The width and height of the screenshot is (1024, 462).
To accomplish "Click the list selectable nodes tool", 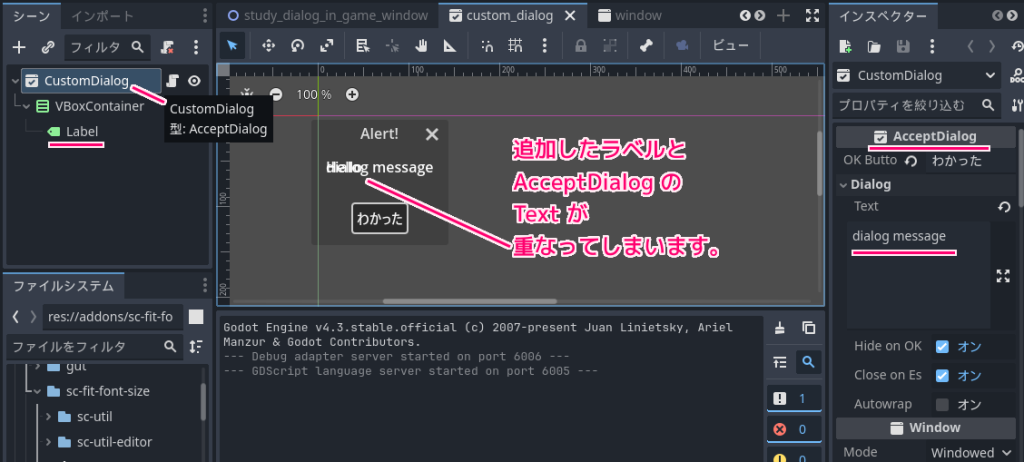I will (x=363, y=45).
